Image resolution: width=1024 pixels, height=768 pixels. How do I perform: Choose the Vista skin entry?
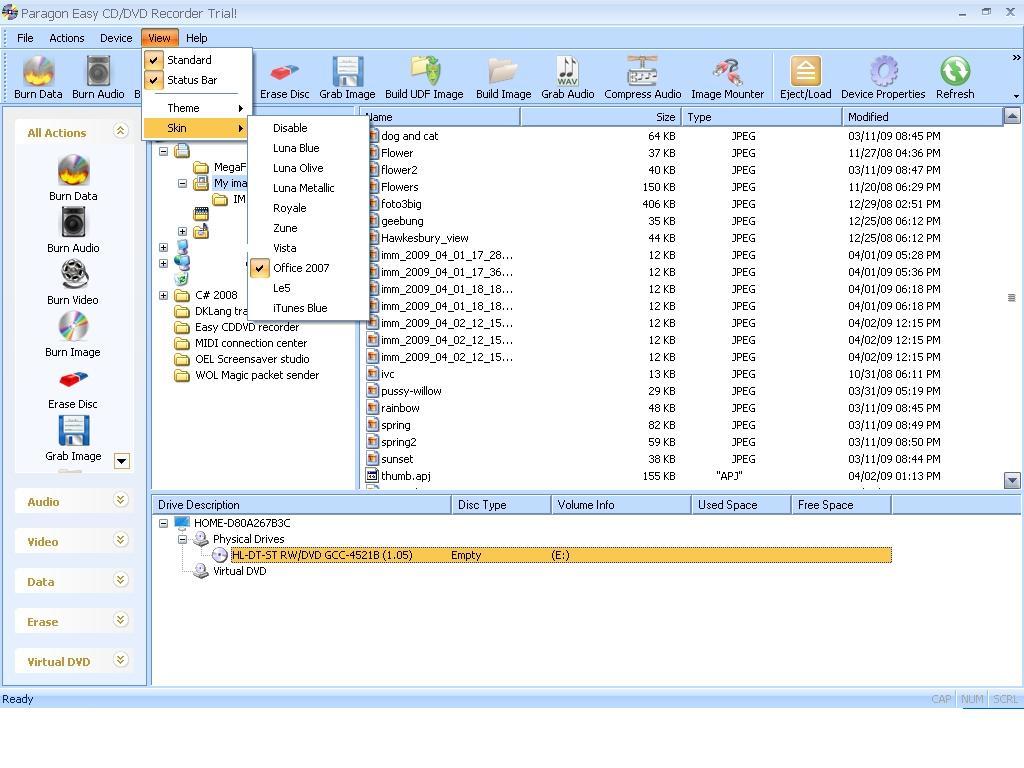tap(285, 248)
